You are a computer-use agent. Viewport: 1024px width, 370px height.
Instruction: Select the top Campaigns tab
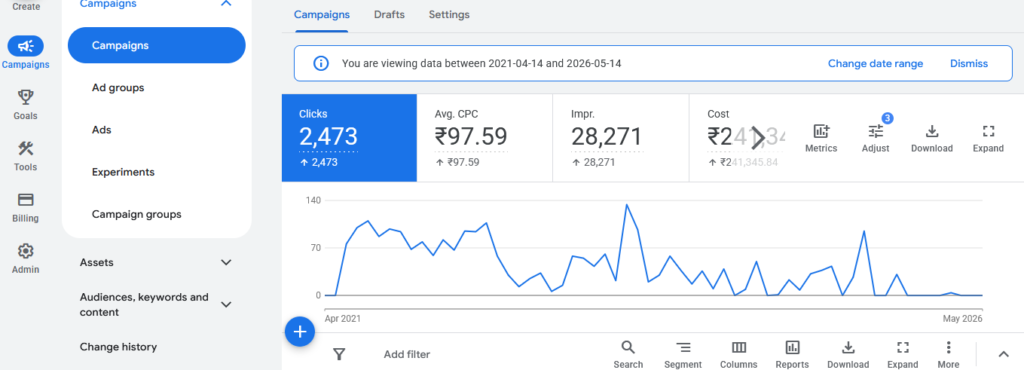pyautogui.click(x=321, y=14)
